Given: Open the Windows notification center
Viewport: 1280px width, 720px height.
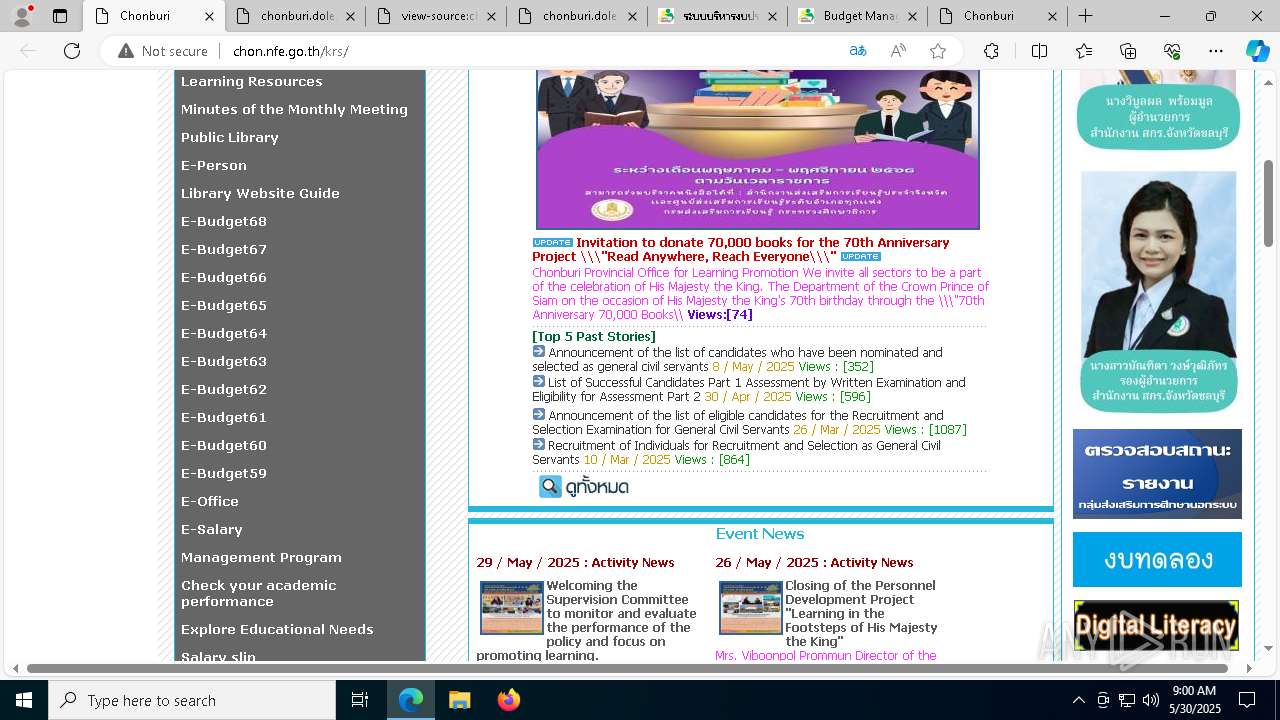Looking at the screenshot, I should (1247, 700).
